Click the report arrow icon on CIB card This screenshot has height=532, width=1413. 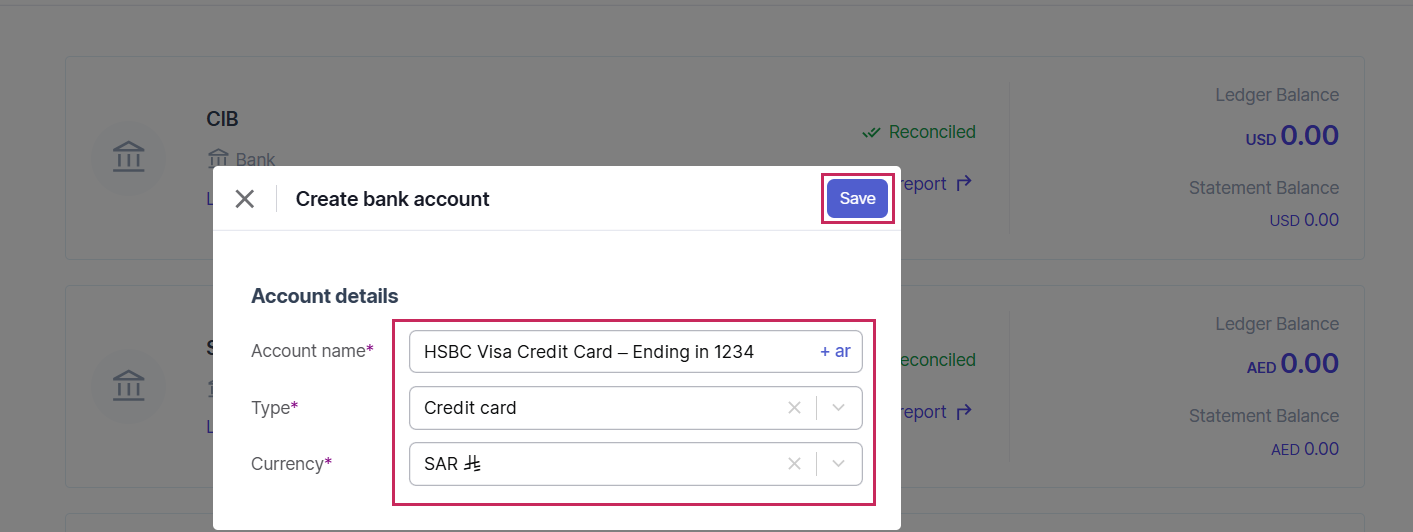tap(964, 184)
